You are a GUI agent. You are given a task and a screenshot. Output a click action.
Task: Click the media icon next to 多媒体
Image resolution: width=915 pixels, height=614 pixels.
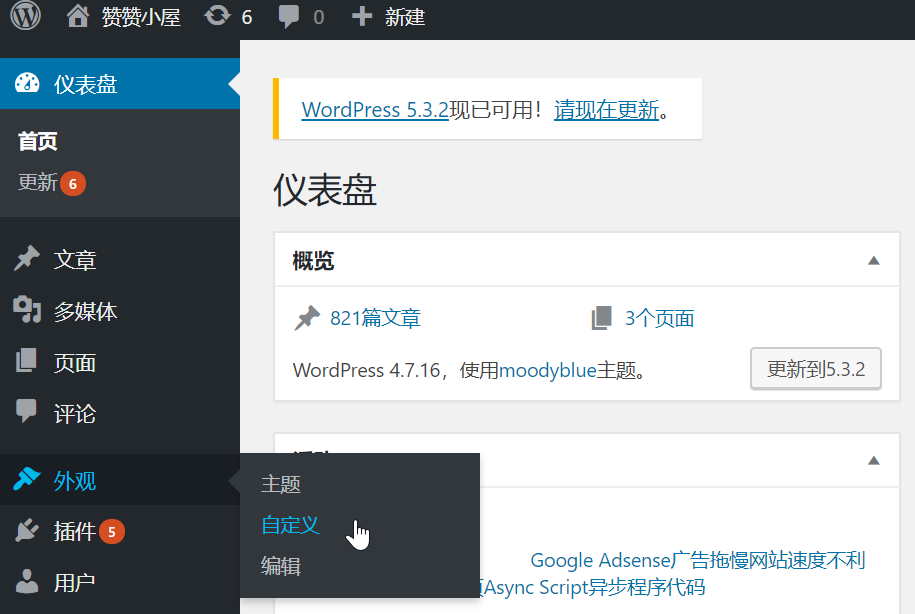pos(27,310)
